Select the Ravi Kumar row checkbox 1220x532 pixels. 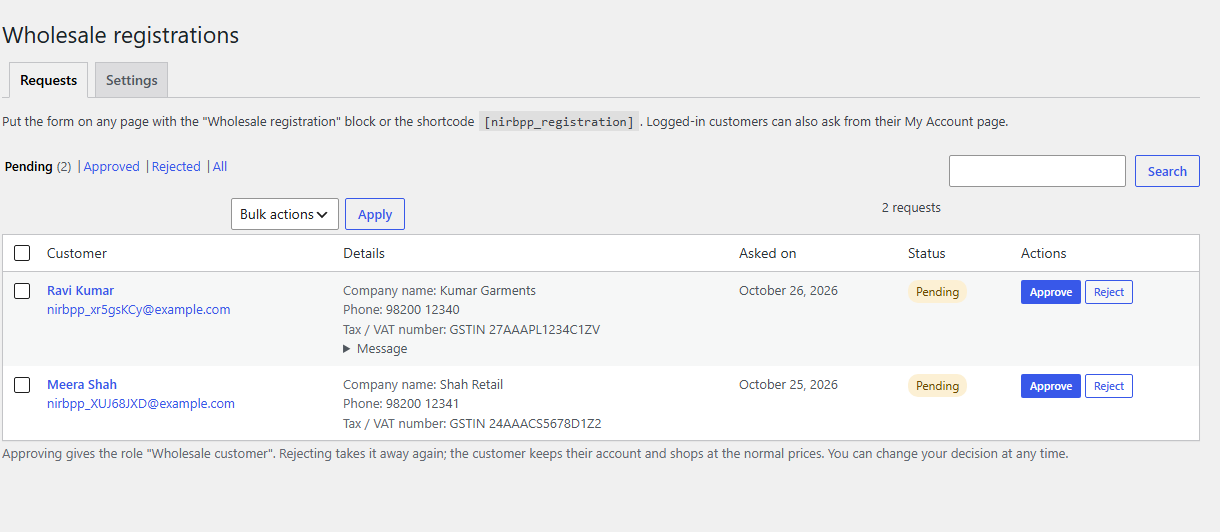point(22,291)
